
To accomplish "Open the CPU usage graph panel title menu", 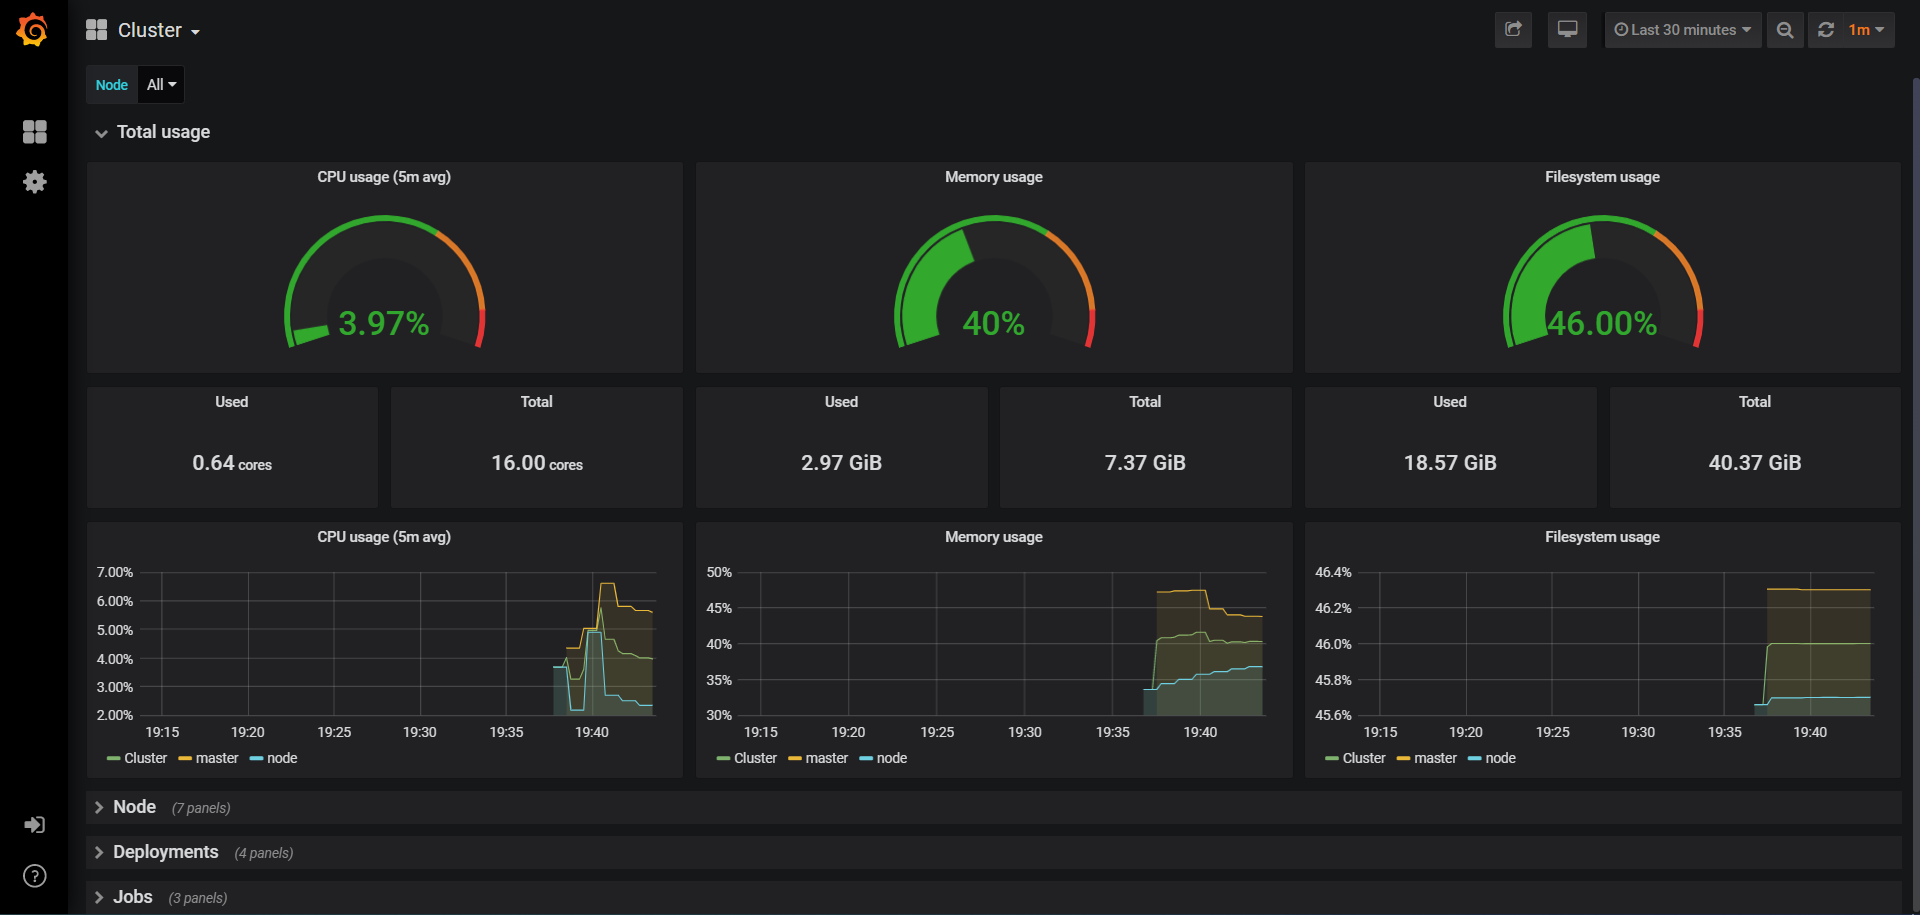I will tap(384, 537).
